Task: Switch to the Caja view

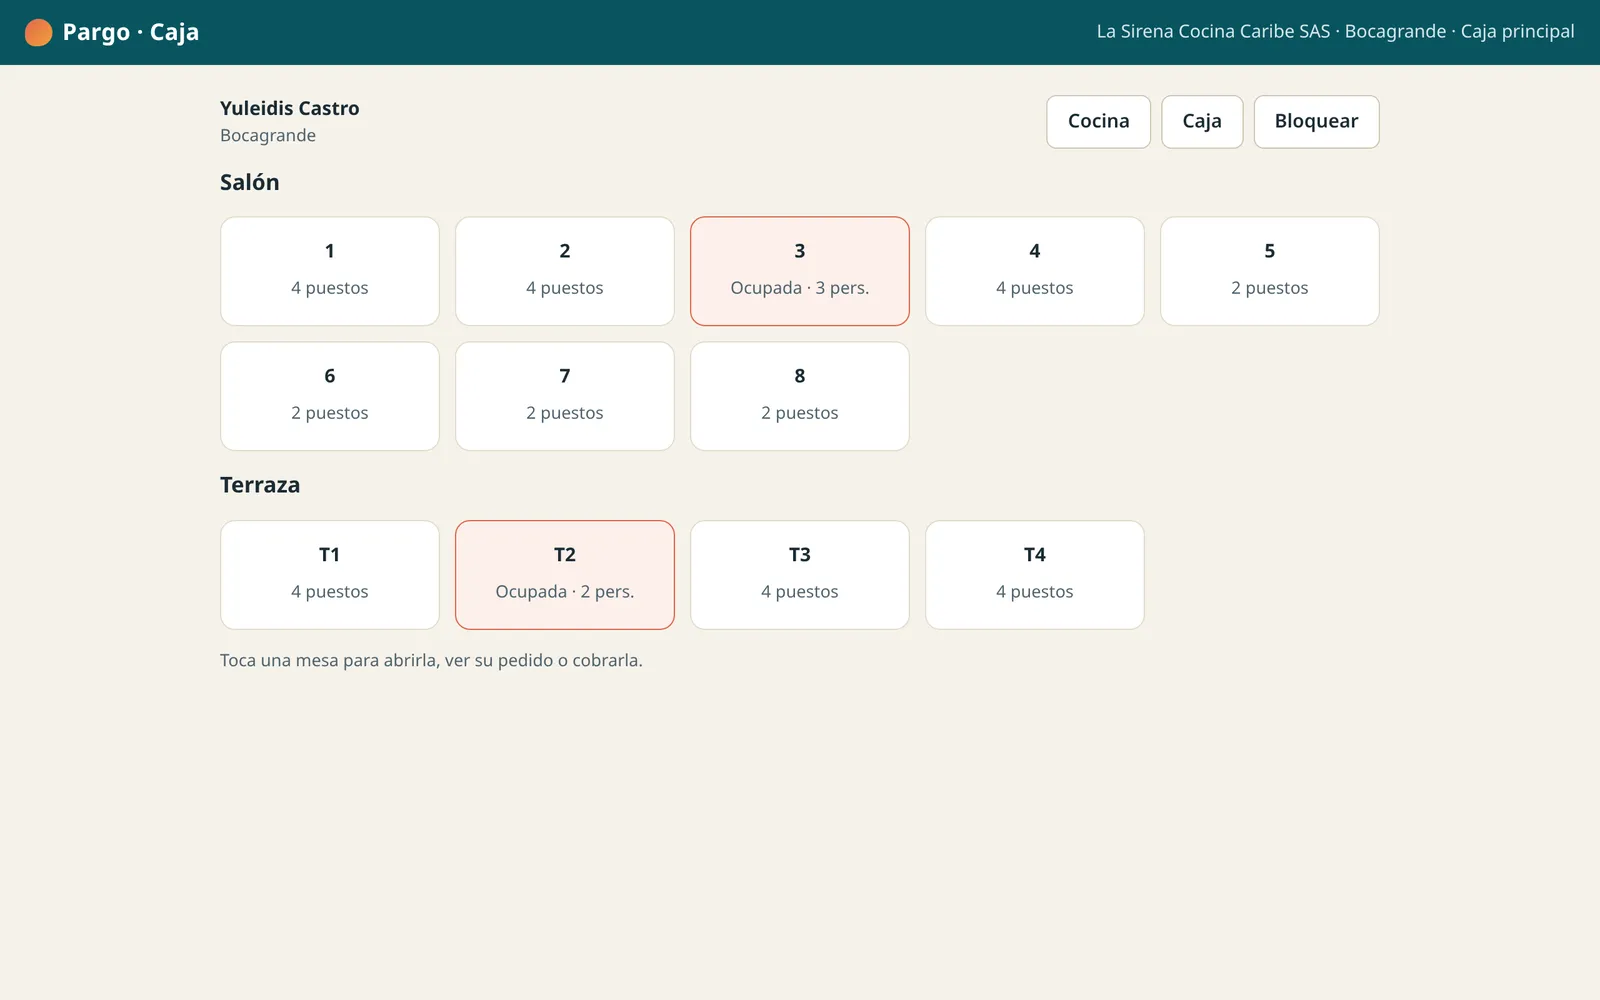Action: tap(1202, 122)
